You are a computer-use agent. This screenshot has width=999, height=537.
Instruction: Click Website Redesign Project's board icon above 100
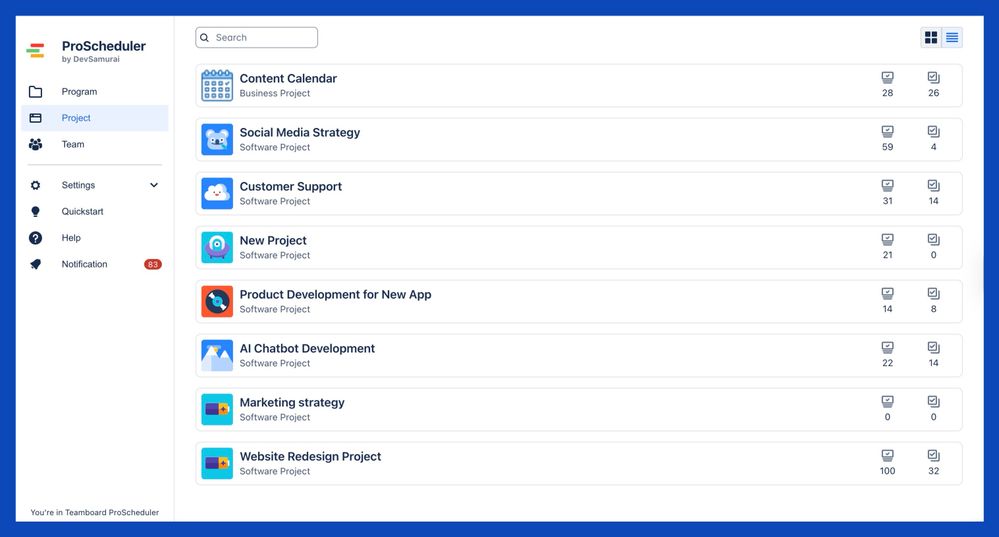point(888,455)
